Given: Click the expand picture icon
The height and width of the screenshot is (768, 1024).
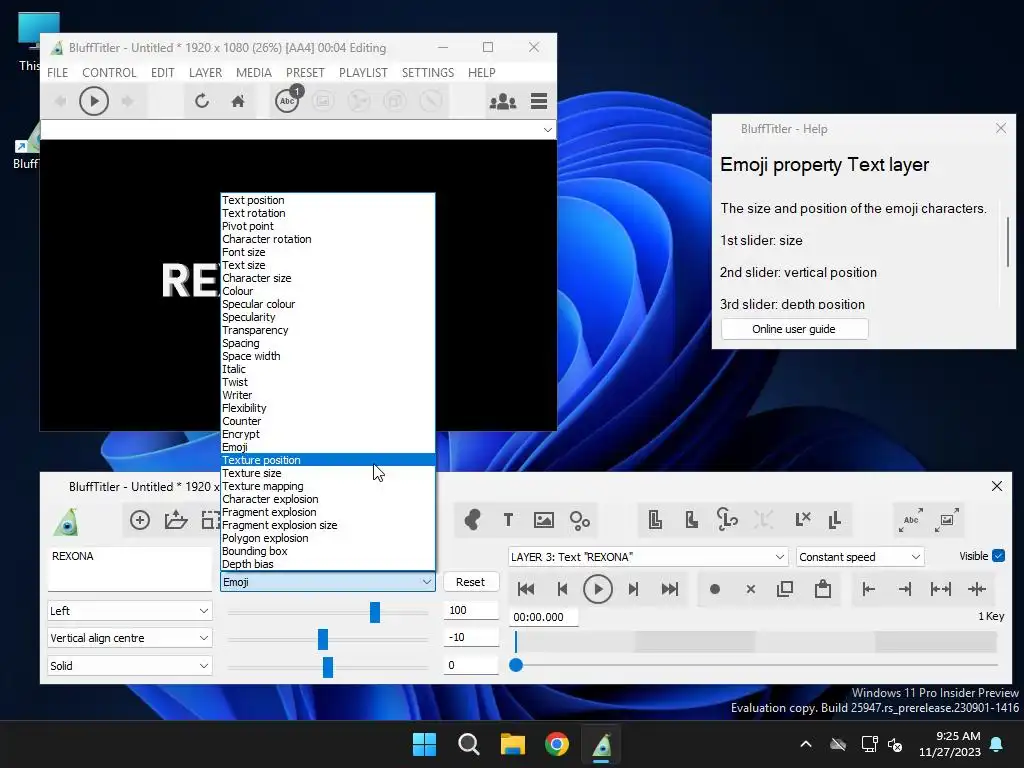Looking at the screenshot, I should 946,520.
